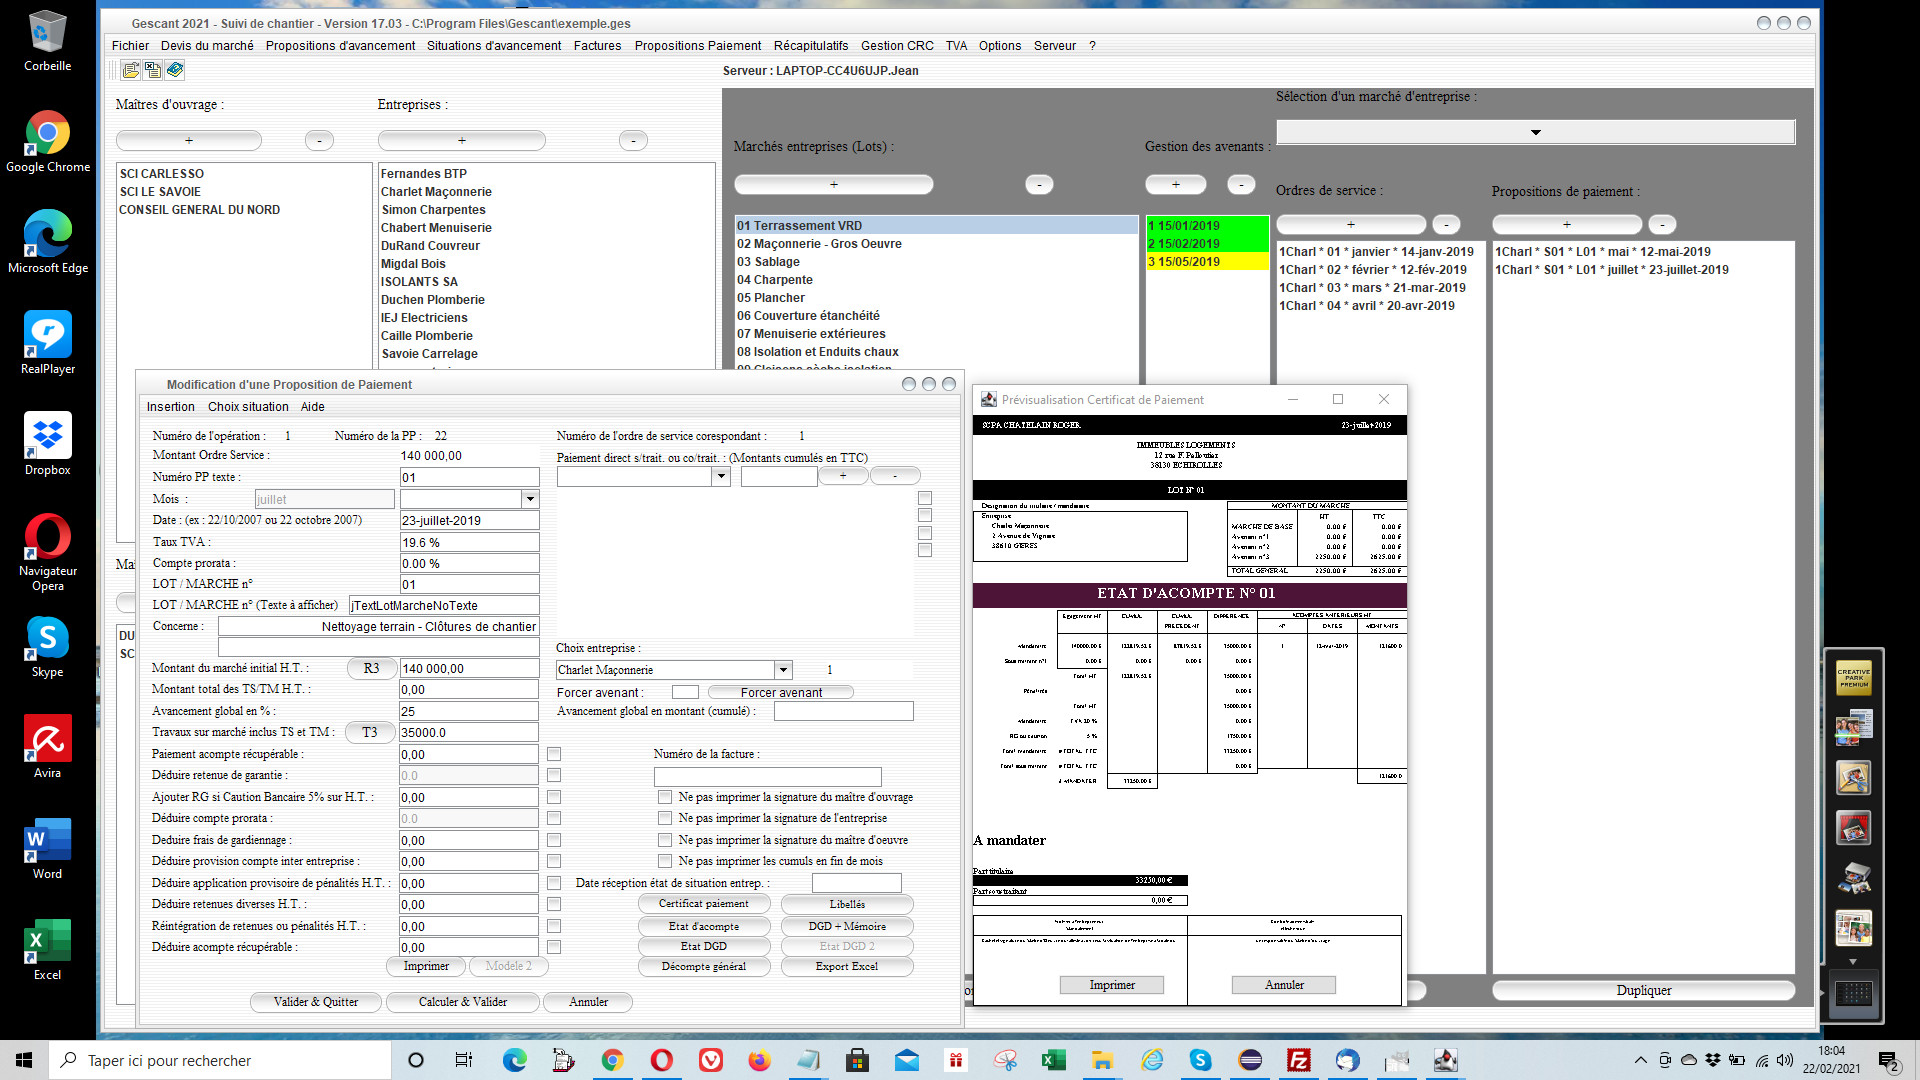Click the Certificat paiement button

click(704, 904)
